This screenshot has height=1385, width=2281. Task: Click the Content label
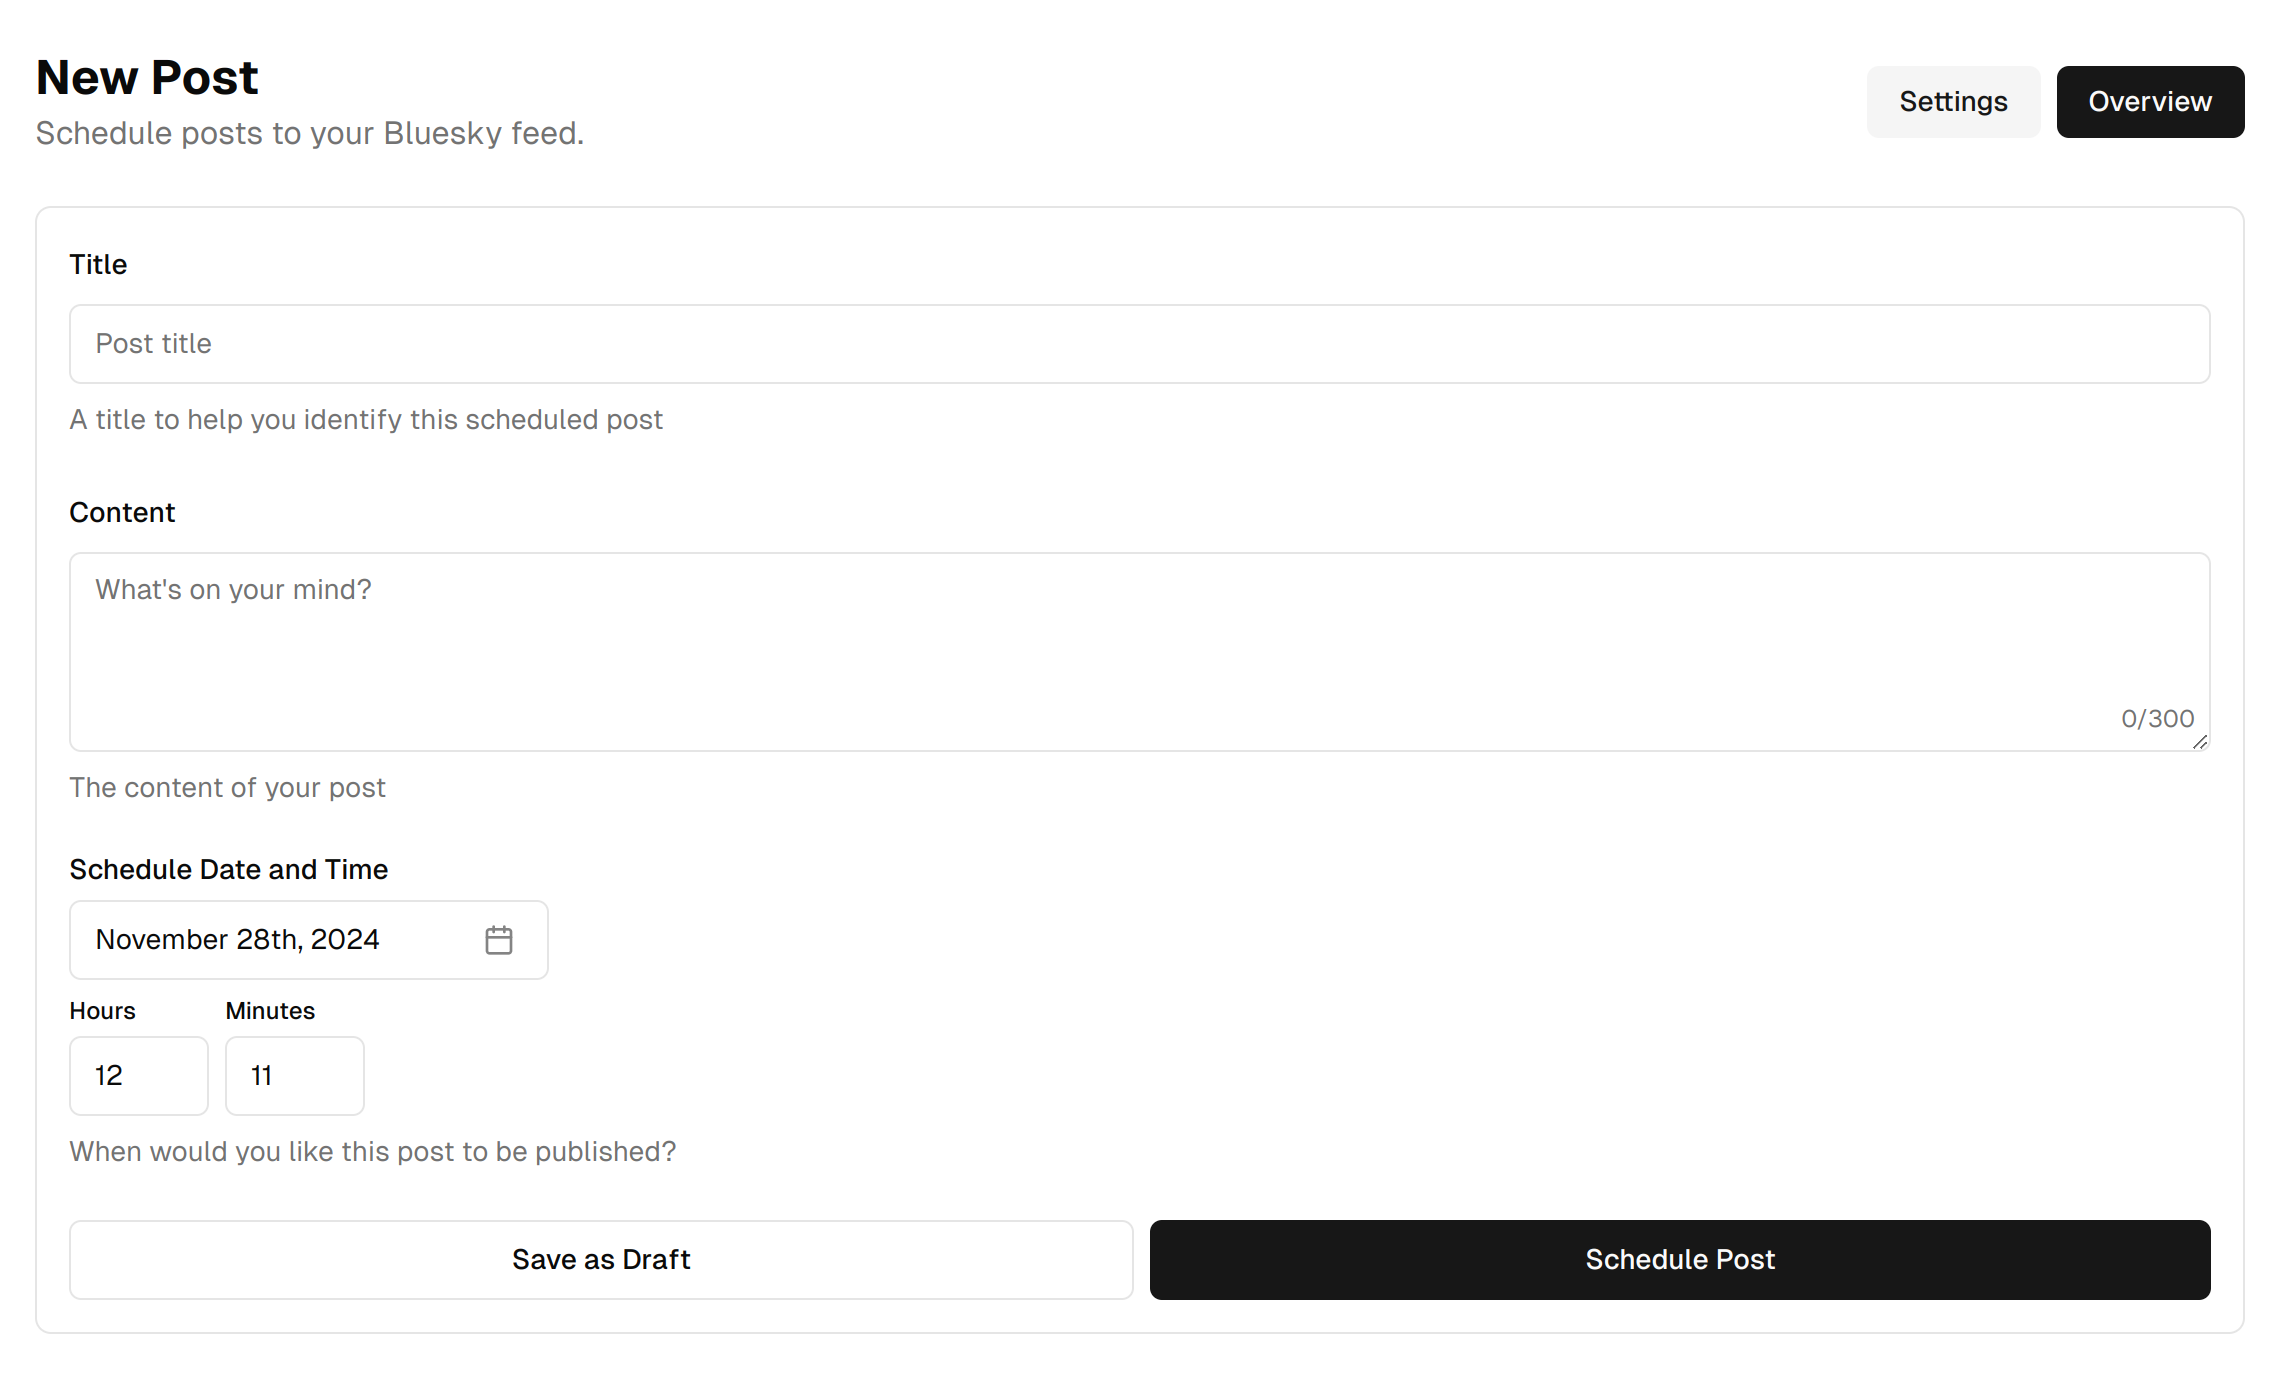click(122, 513)
